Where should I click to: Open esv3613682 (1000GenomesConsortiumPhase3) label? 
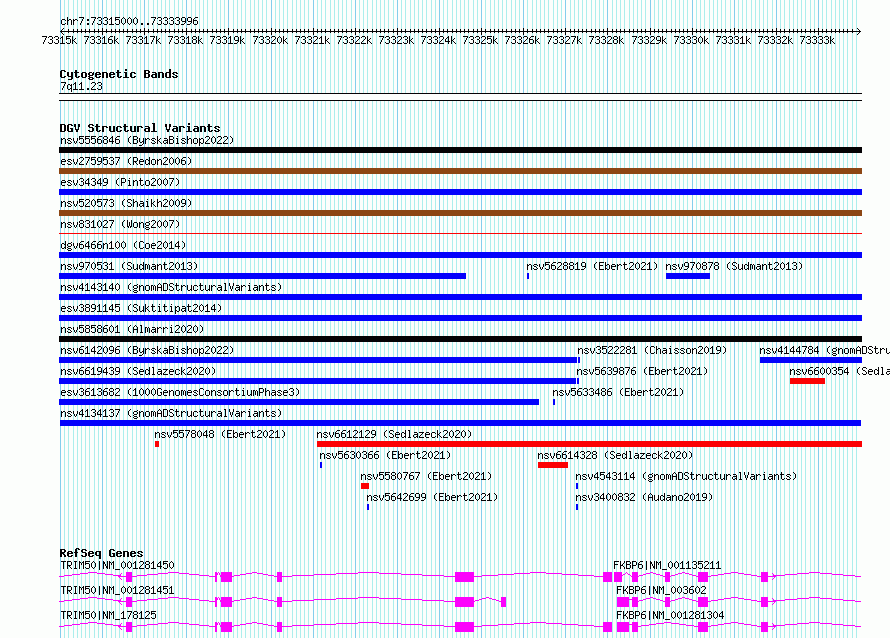point(180,392)
